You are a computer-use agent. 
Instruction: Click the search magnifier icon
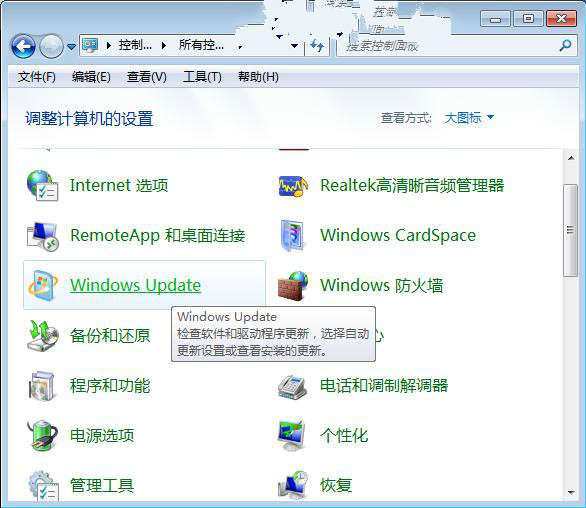tap(565, 46)
